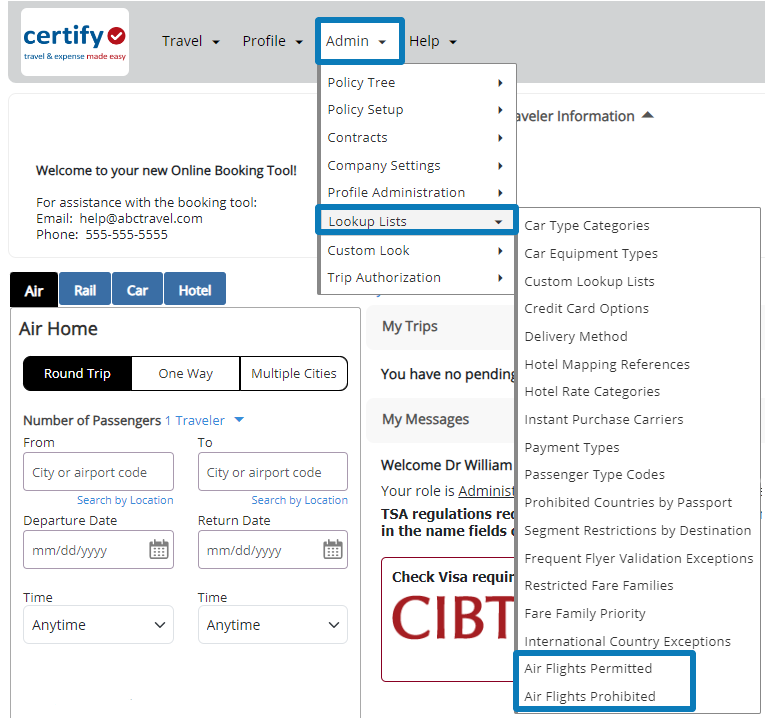Click the From city or airport field
The width and height of the screenshot is (765, 718).
98,472
